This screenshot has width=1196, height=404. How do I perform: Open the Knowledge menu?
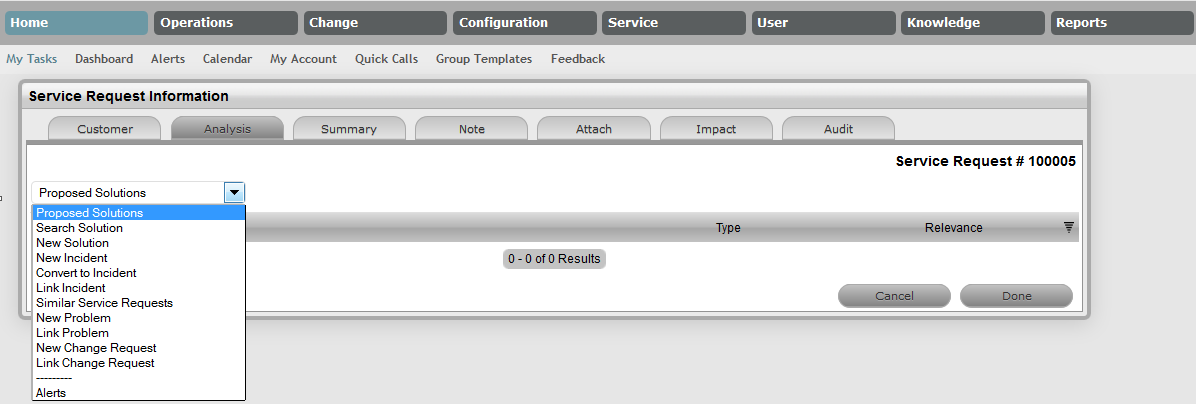tap(972, 23)
